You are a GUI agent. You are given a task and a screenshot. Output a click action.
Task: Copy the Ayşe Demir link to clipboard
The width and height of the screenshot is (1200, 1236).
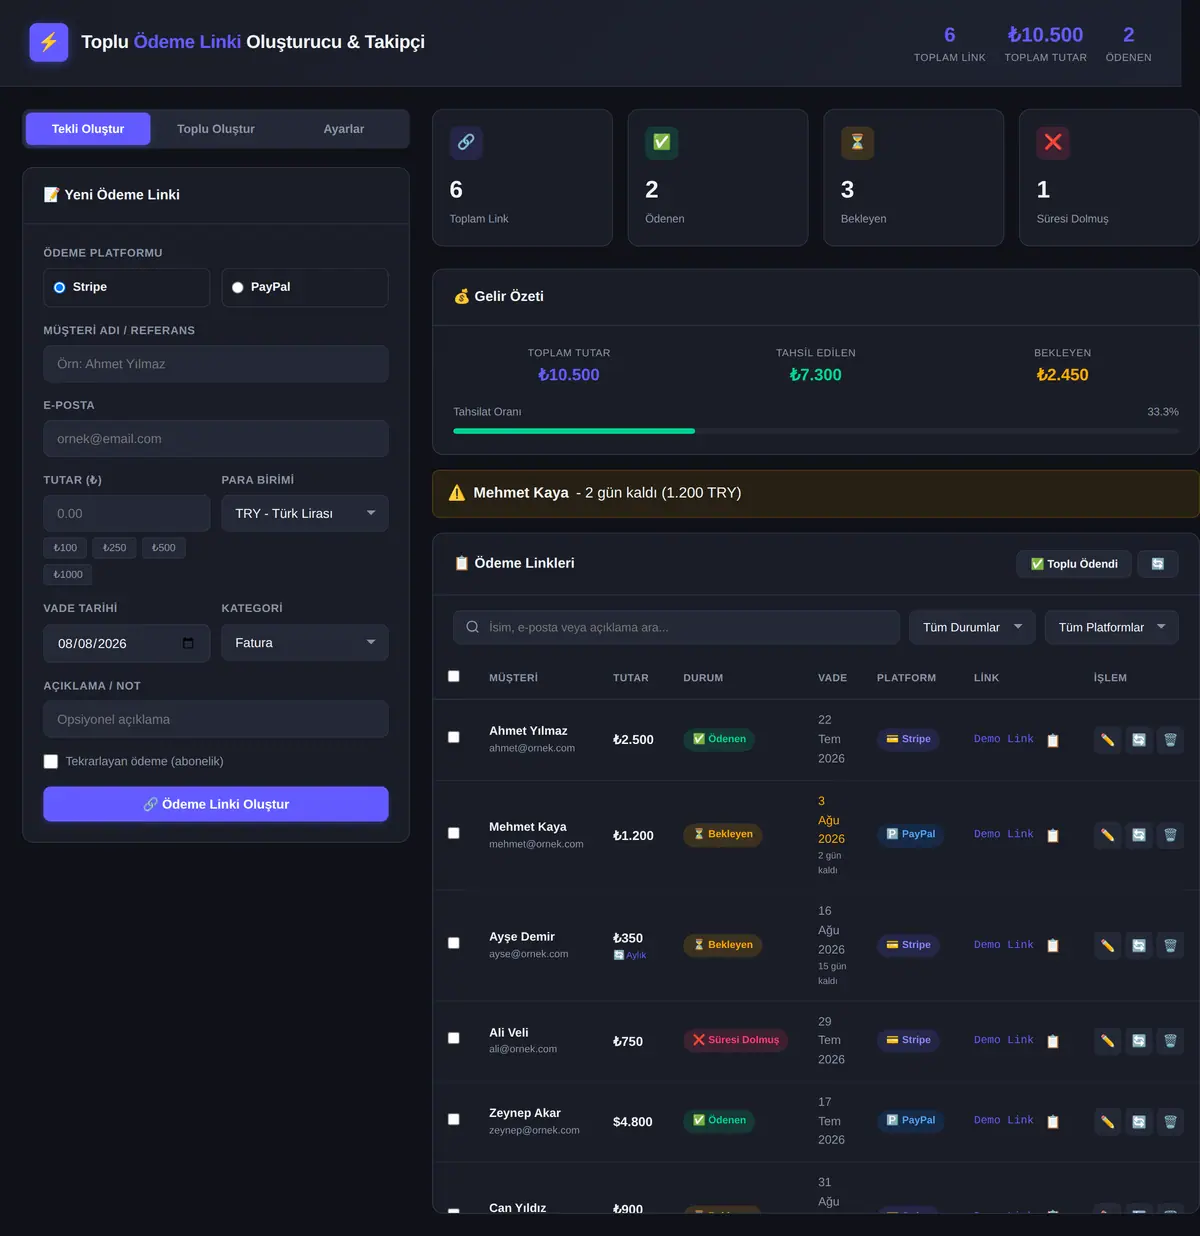point(1053,945)
